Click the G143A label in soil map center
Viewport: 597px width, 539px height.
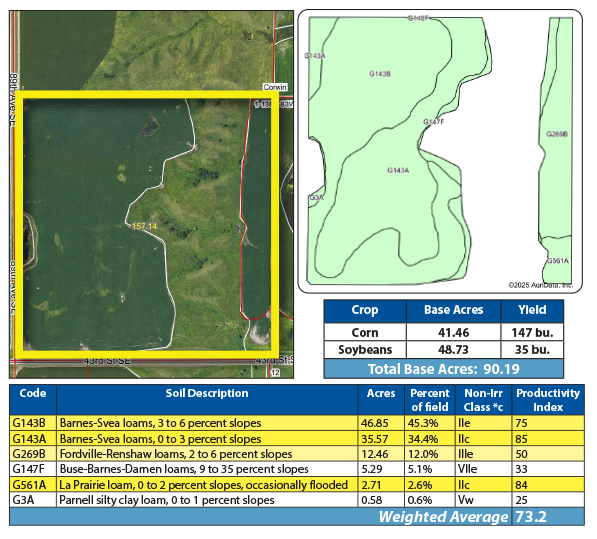click(x=398, y=170)
